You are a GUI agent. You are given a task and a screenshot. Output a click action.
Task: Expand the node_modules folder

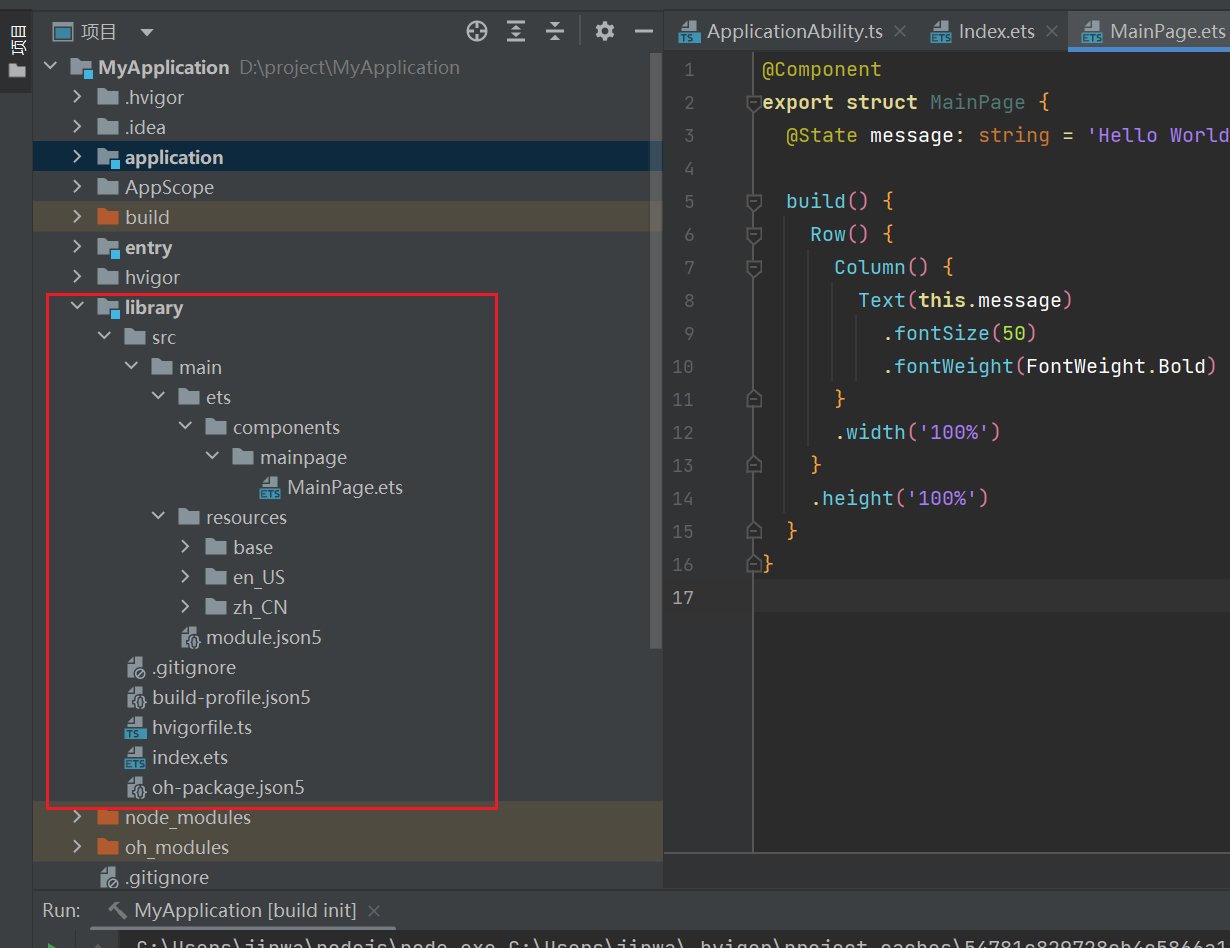(77, 817)
